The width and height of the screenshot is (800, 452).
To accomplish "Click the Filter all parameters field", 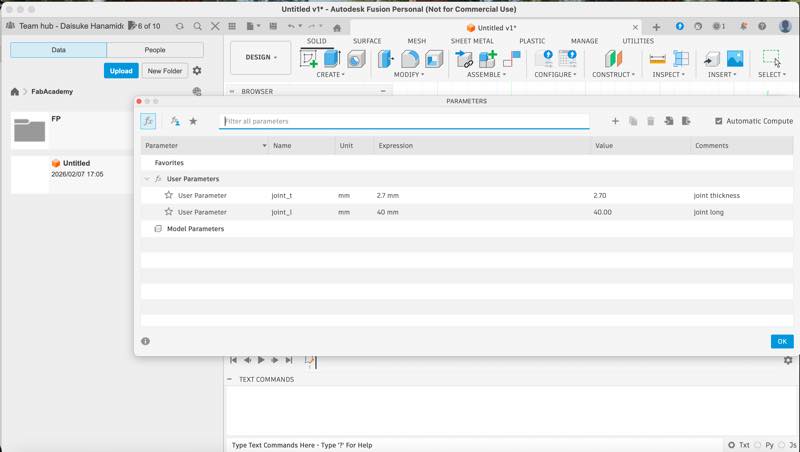I will coord(404,121).
